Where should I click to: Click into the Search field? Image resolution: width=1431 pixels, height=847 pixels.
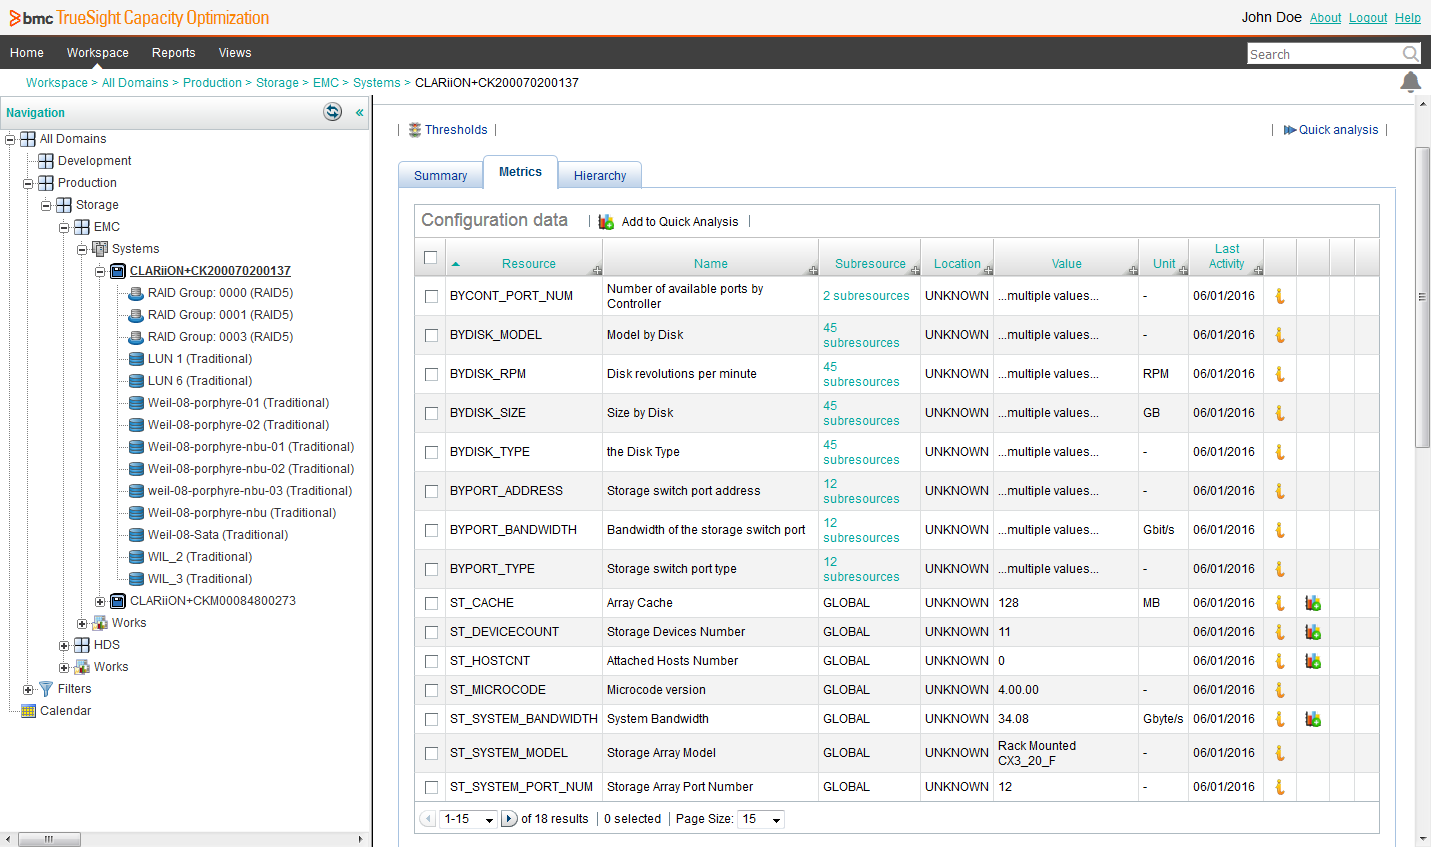point(1323,54)
